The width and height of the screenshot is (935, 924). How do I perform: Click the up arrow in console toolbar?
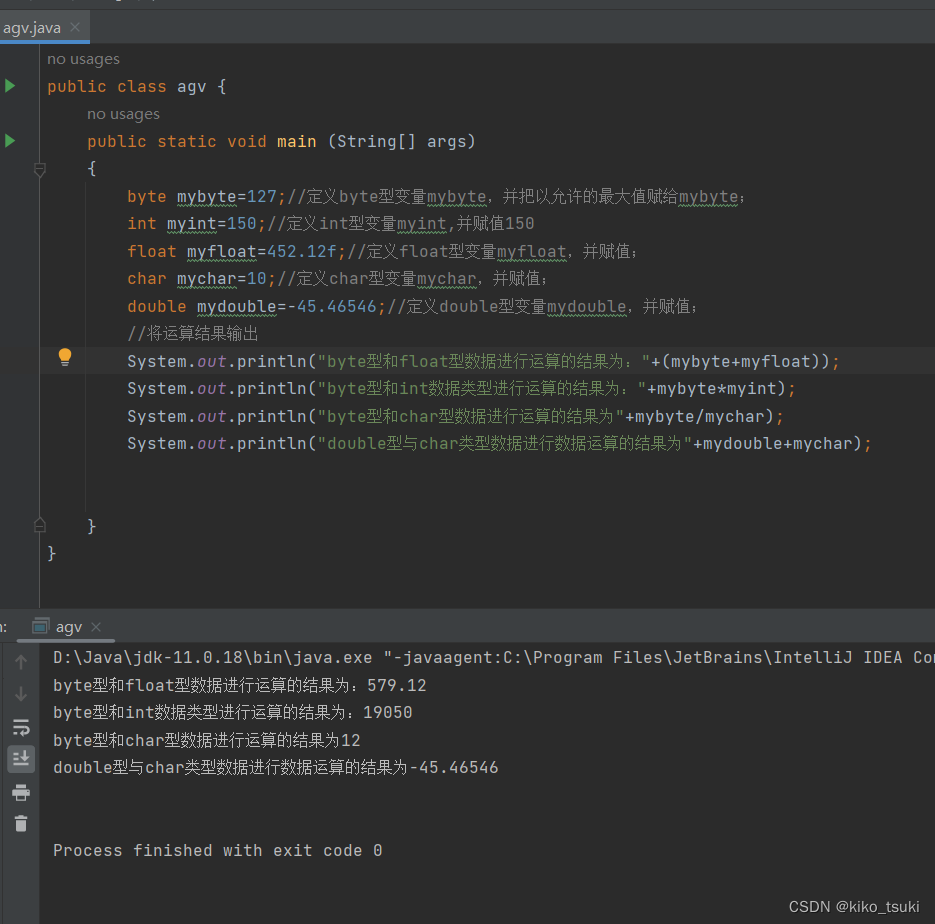pyautogui.click(x=20, y=661)
